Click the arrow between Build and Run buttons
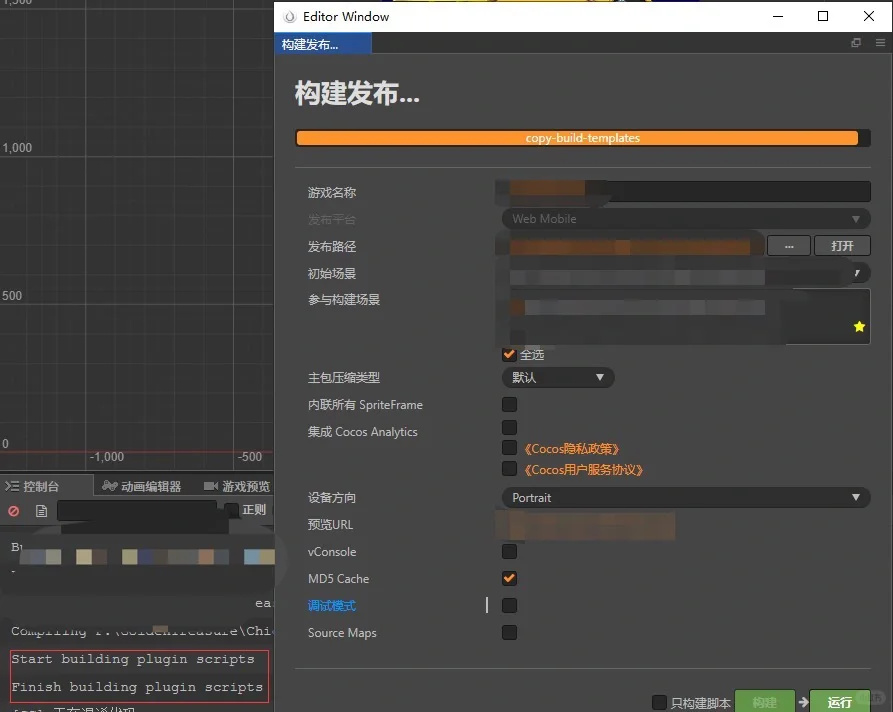 click(x=803, y=702)
